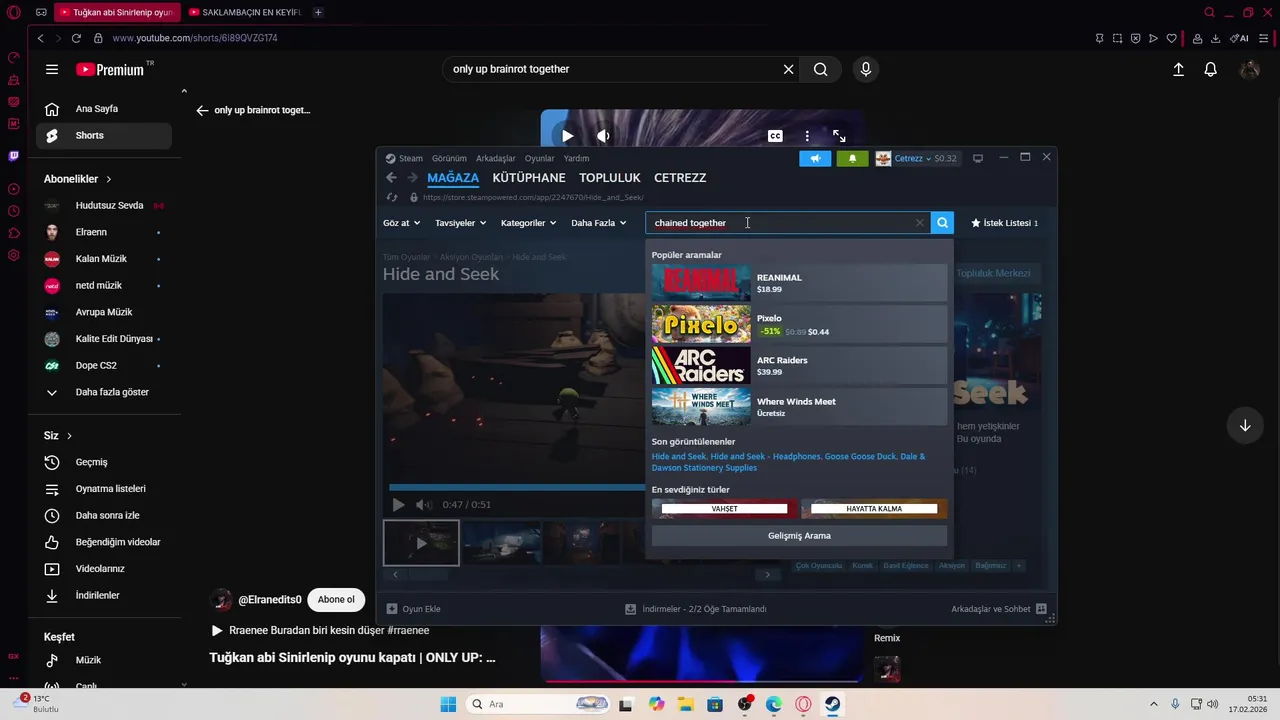This screenshot has height=720, width=1280.
Task: Open Steam Big Picture mode monitor icon
Action: point(978,158)
